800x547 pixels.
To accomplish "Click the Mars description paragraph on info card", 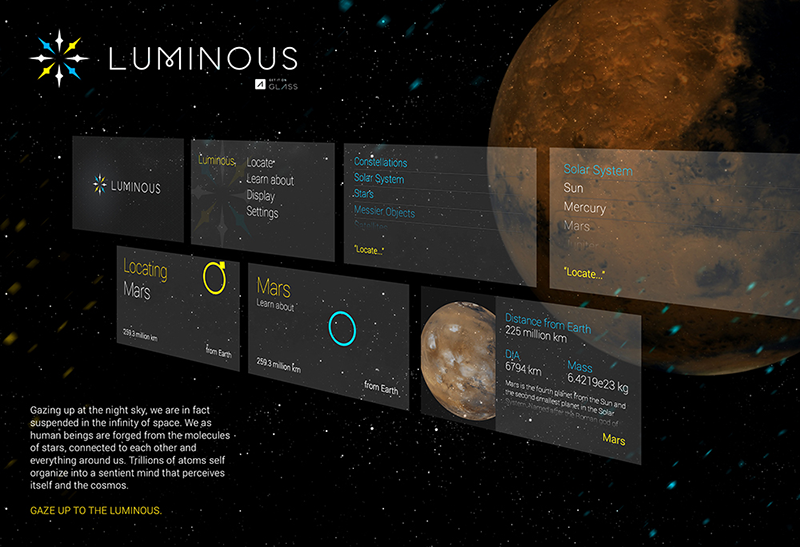I will 564,402.
